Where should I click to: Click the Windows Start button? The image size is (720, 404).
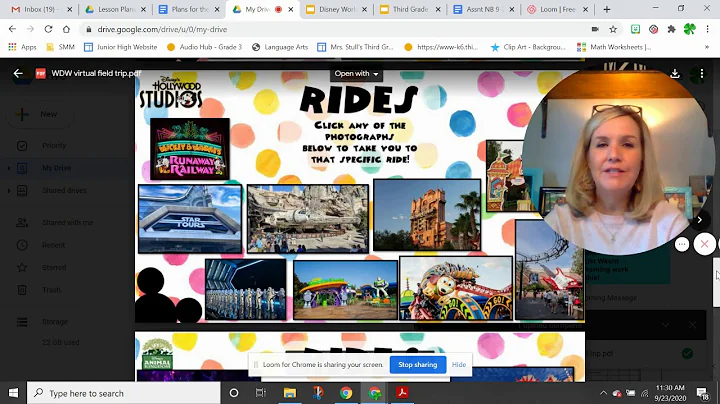tap(13, 393)
